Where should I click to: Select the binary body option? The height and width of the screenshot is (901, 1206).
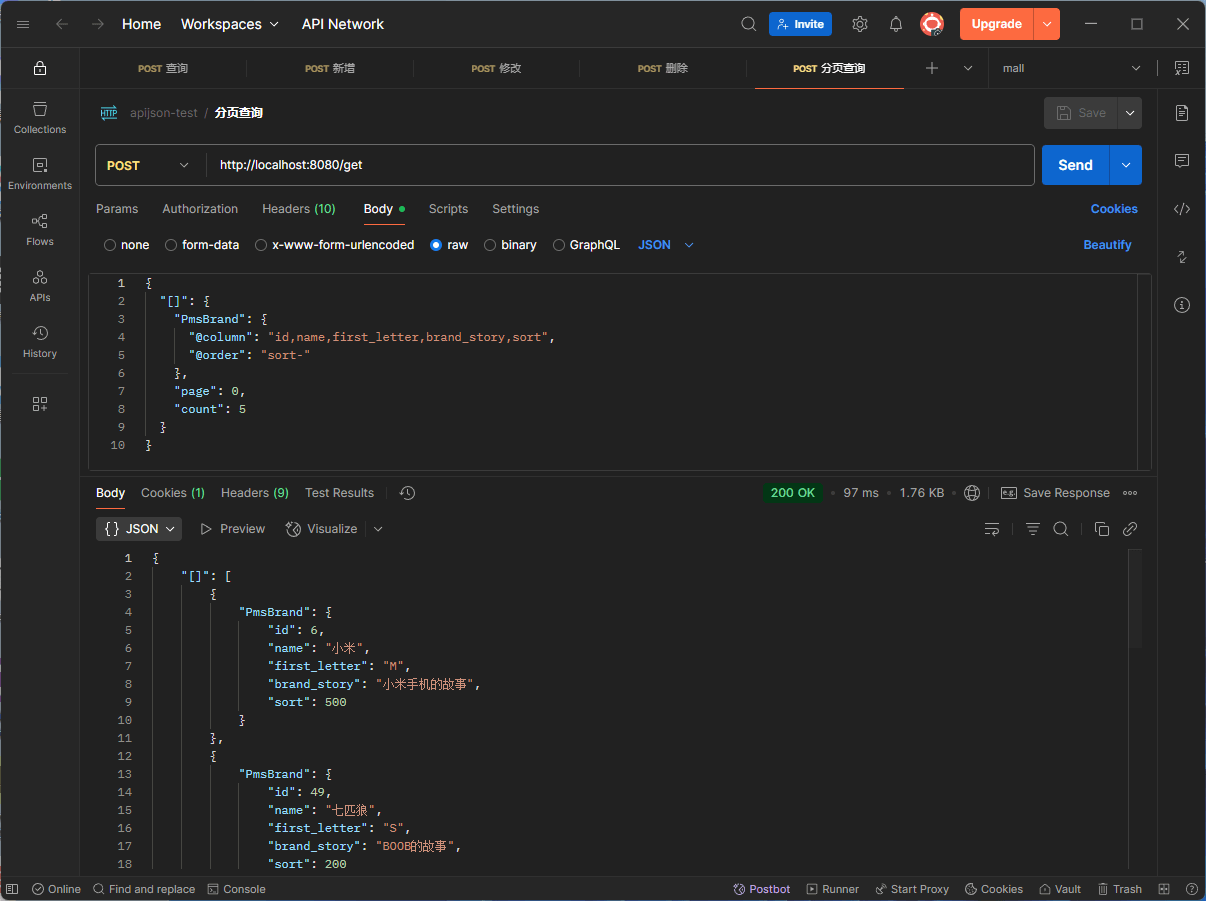point(510,245)
